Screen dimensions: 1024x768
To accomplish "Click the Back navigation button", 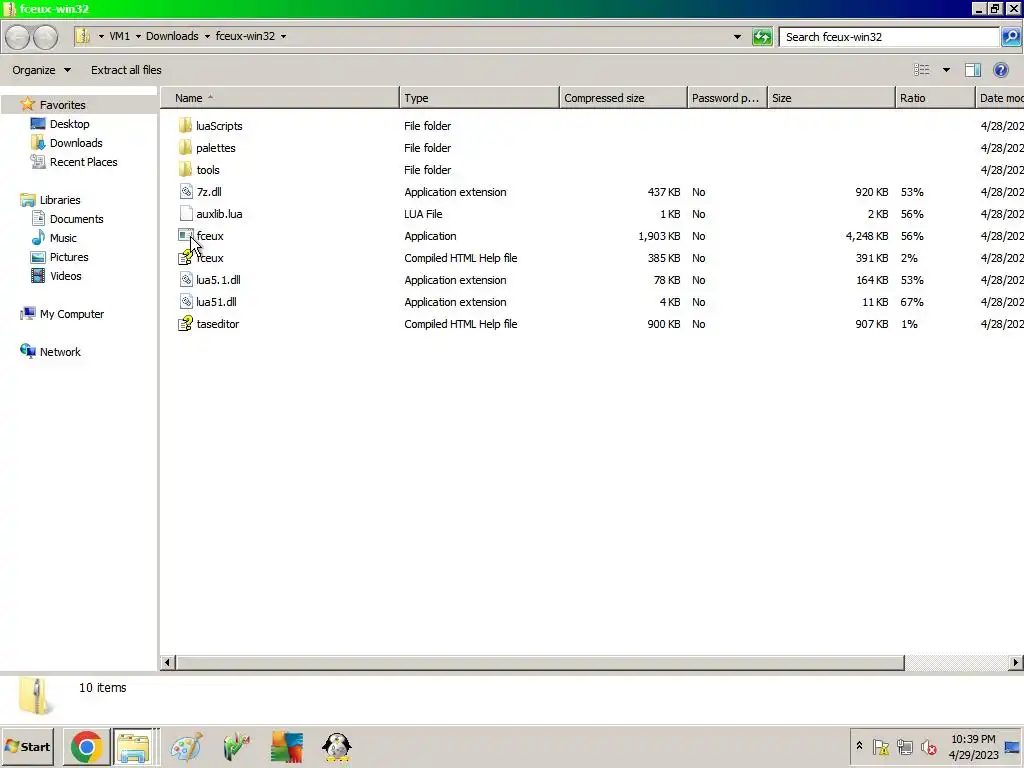I will (x=18, y=37).
